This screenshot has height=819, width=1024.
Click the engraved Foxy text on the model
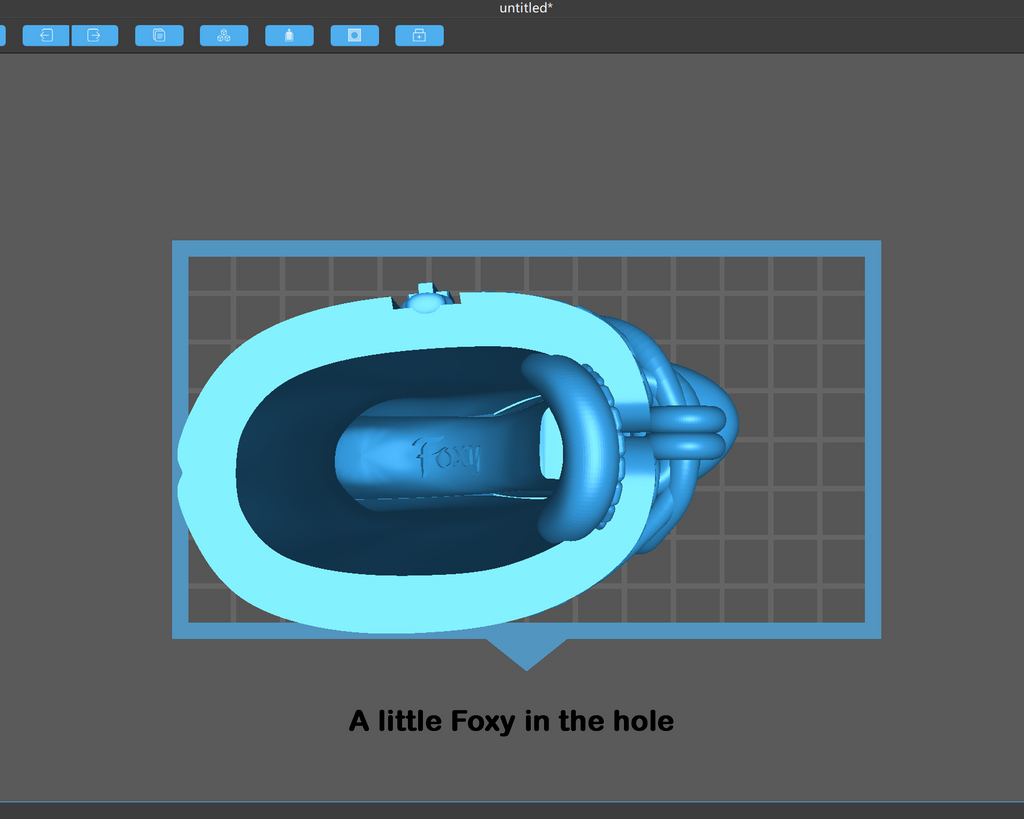447,455
